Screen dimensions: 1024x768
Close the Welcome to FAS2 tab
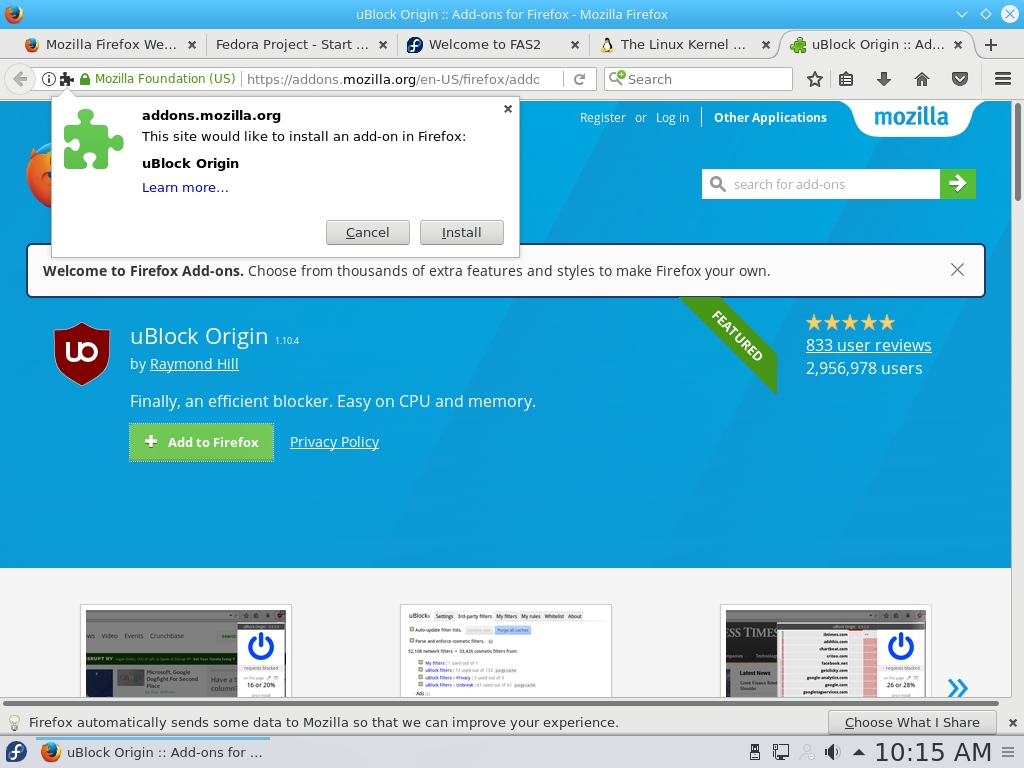click(x=575, y=45)
